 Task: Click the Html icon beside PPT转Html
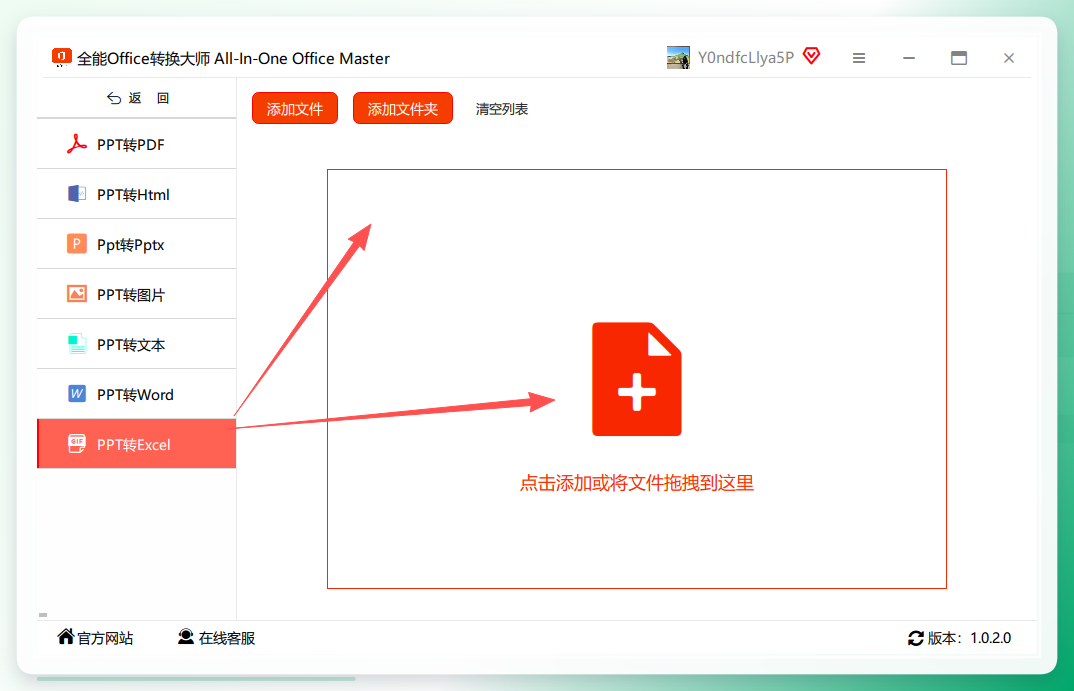[x=77, y=194]
